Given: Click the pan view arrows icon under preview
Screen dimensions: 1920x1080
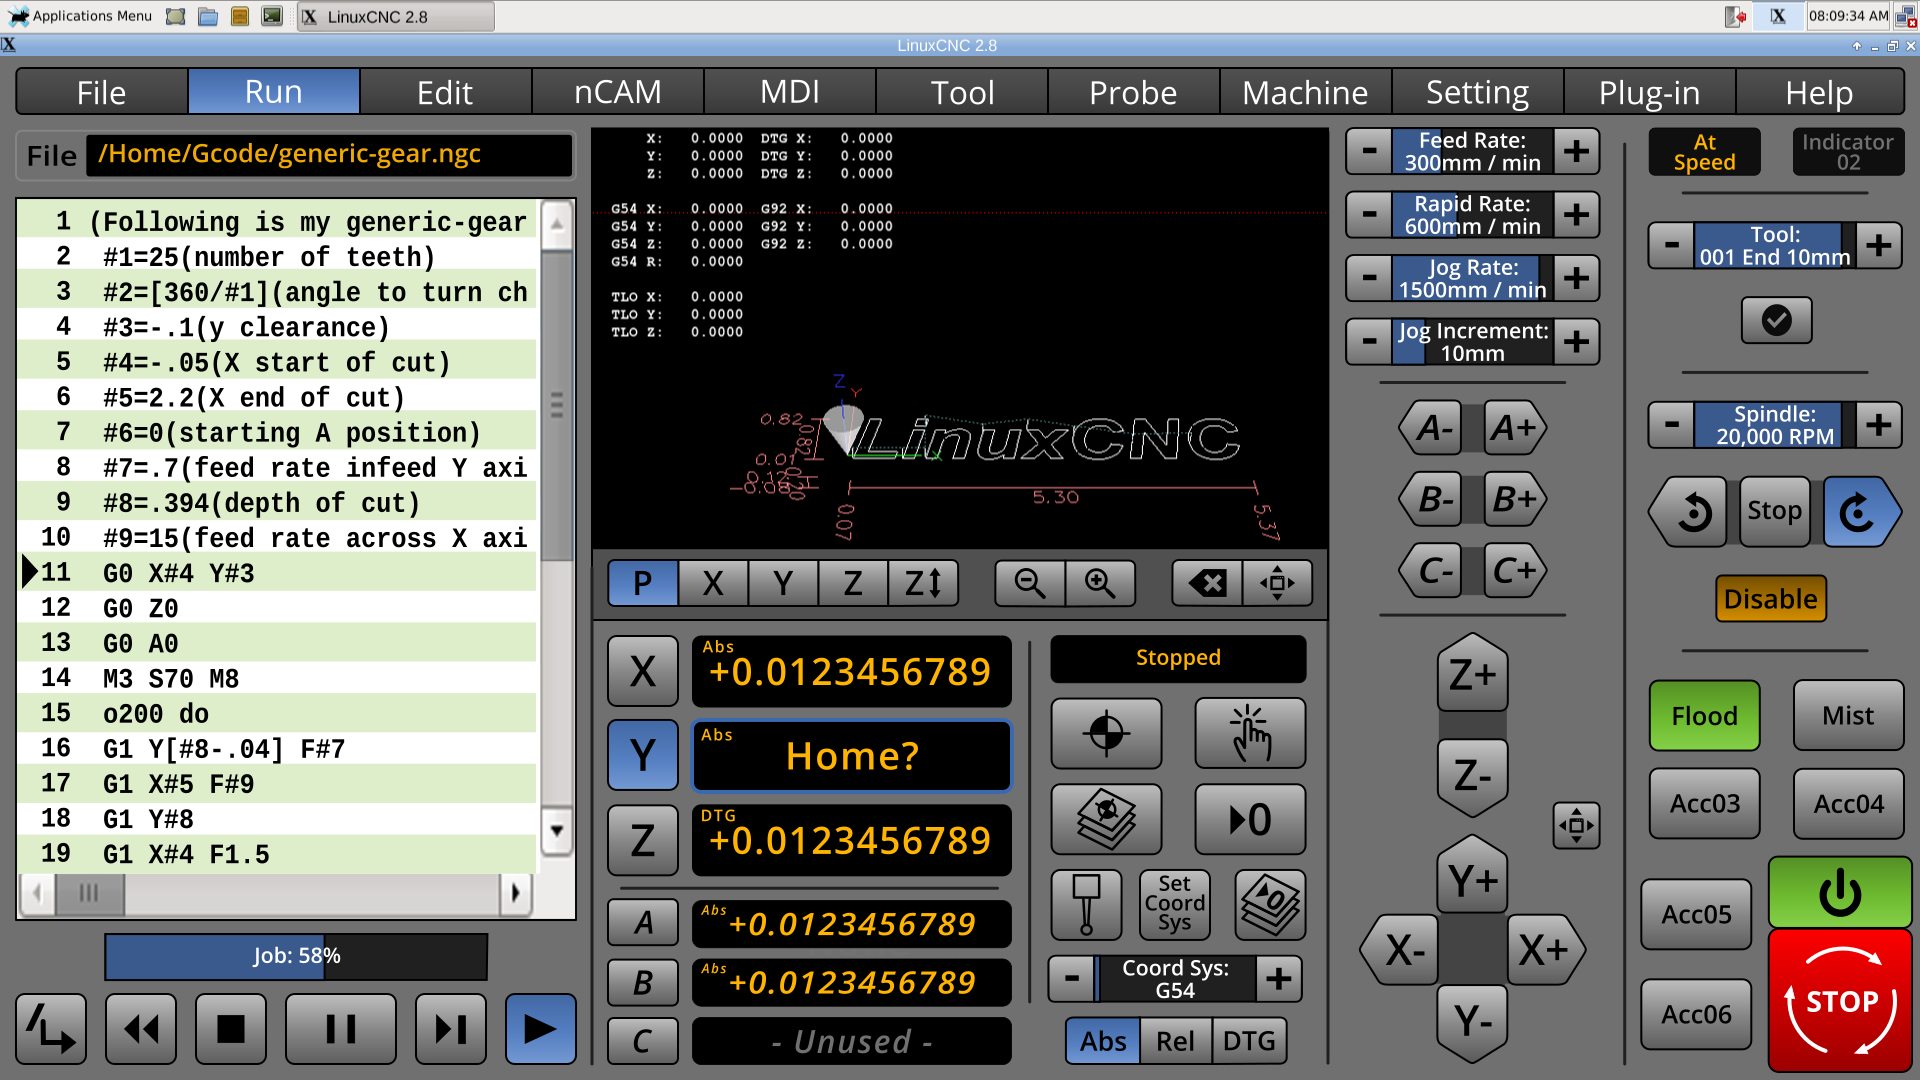Looking at the screenshot, I should [x=1277, y=583].
